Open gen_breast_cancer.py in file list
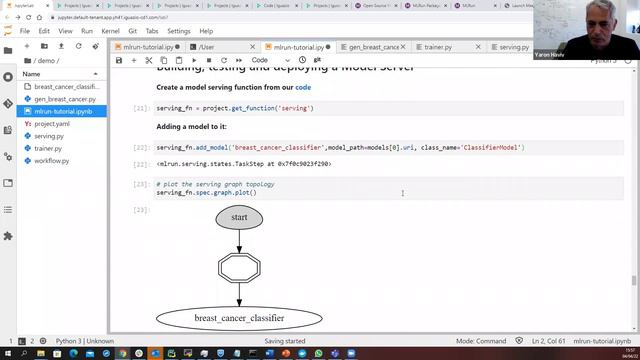Screen dimensions: 640x360 point(62,99)
